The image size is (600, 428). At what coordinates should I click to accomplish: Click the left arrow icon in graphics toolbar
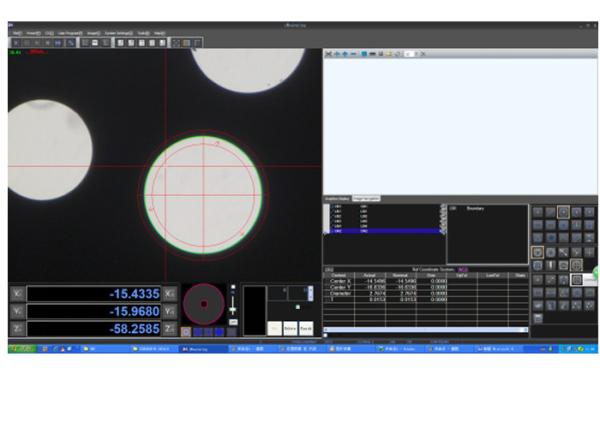coord(336,53)
